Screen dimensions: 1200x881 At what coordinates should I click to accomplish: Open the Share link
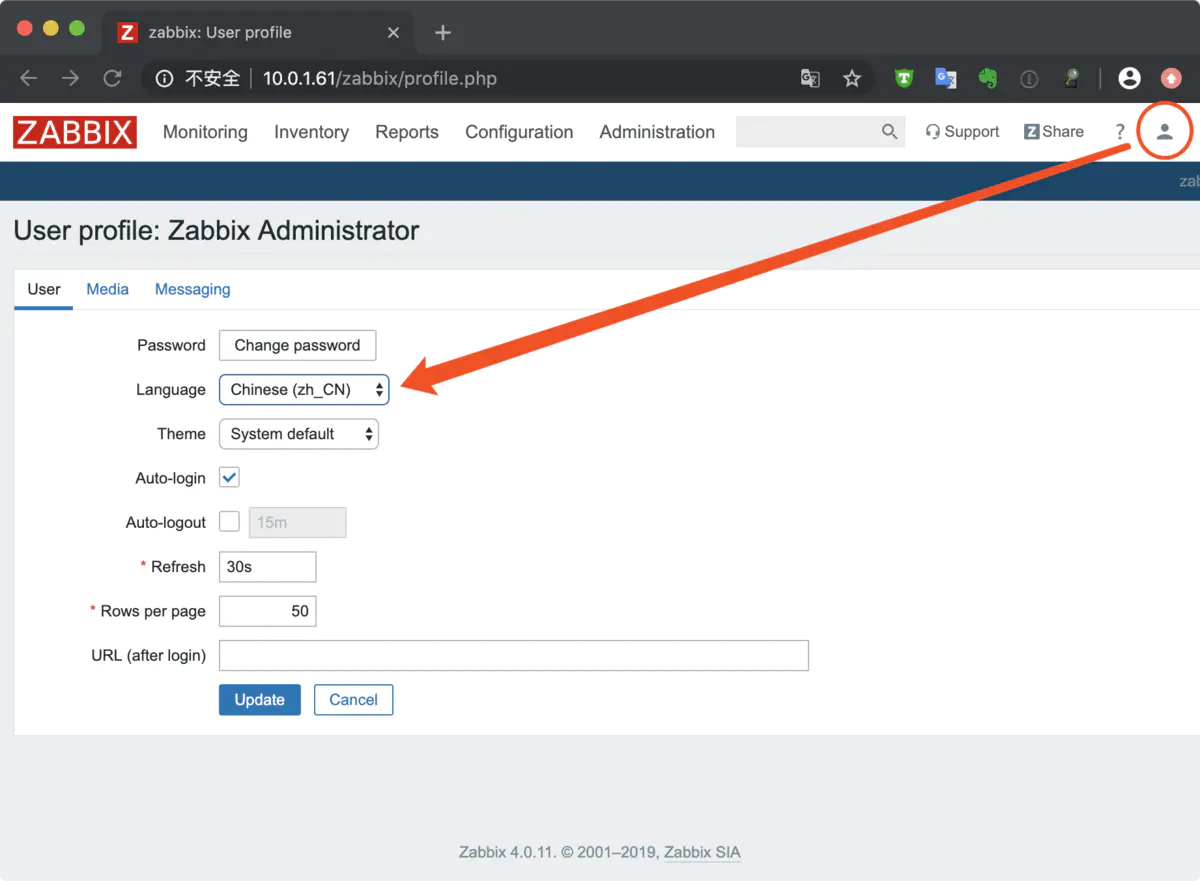1053,132
